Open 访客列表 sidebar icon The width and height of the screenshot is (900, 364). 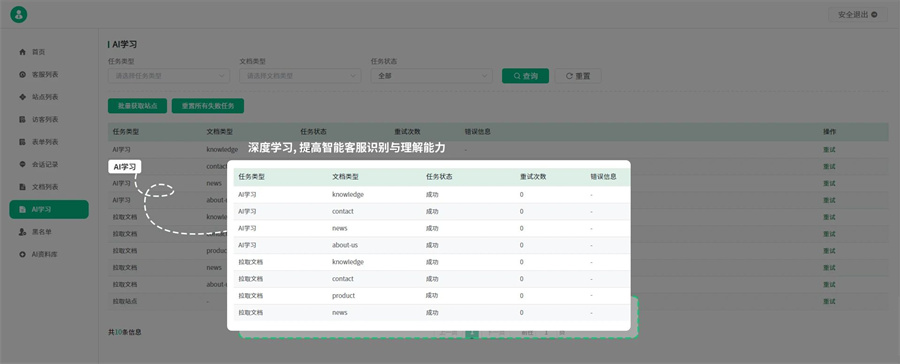(23, 119)
